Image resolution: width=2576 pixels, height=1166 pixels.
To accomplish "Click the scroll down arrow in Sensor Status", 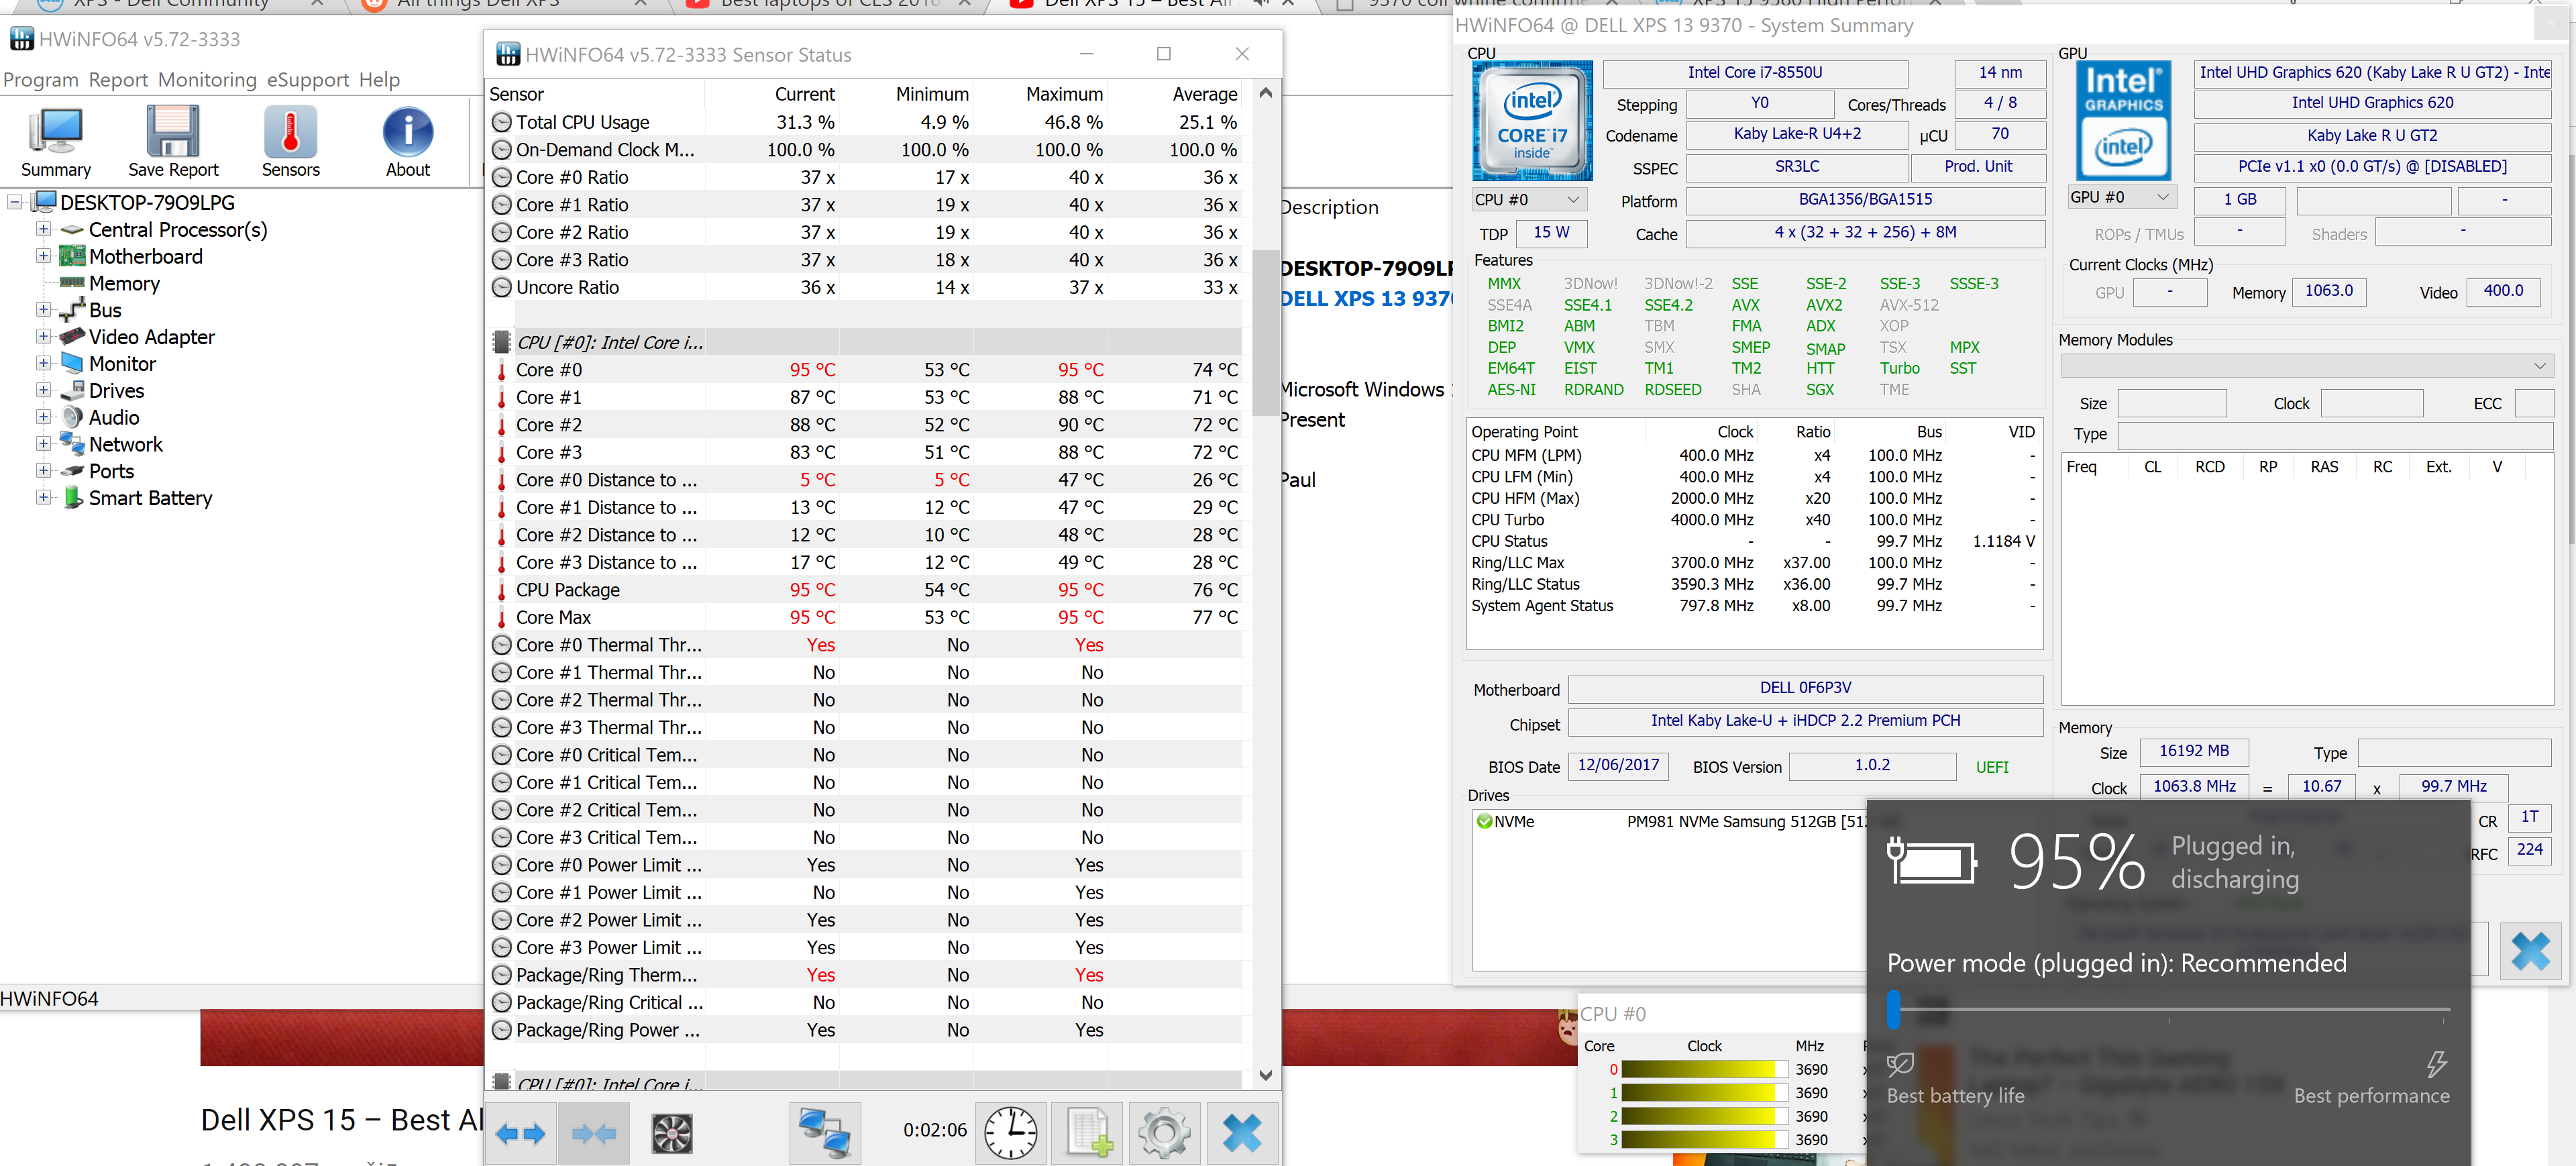I will click(1265, 1075).
